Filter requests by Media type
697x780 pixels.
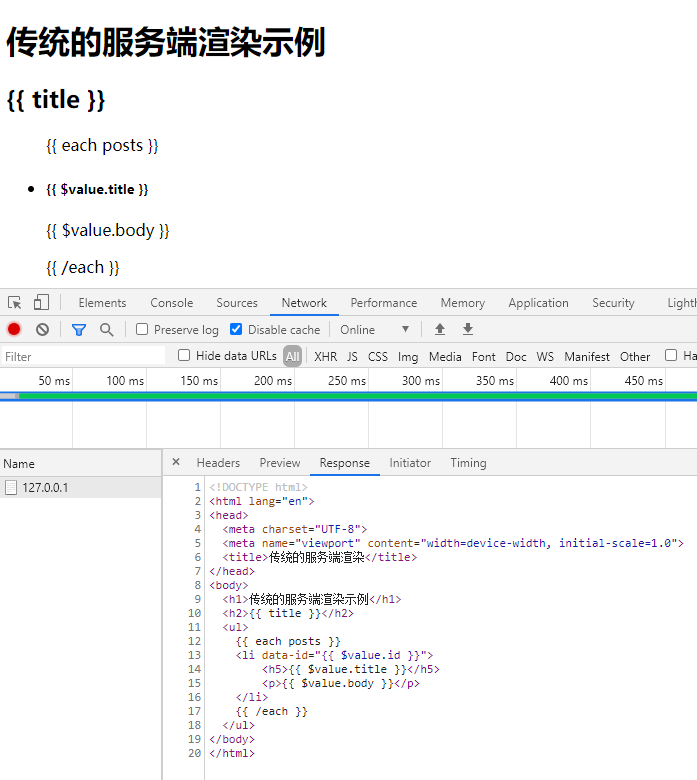coord(445,357)
